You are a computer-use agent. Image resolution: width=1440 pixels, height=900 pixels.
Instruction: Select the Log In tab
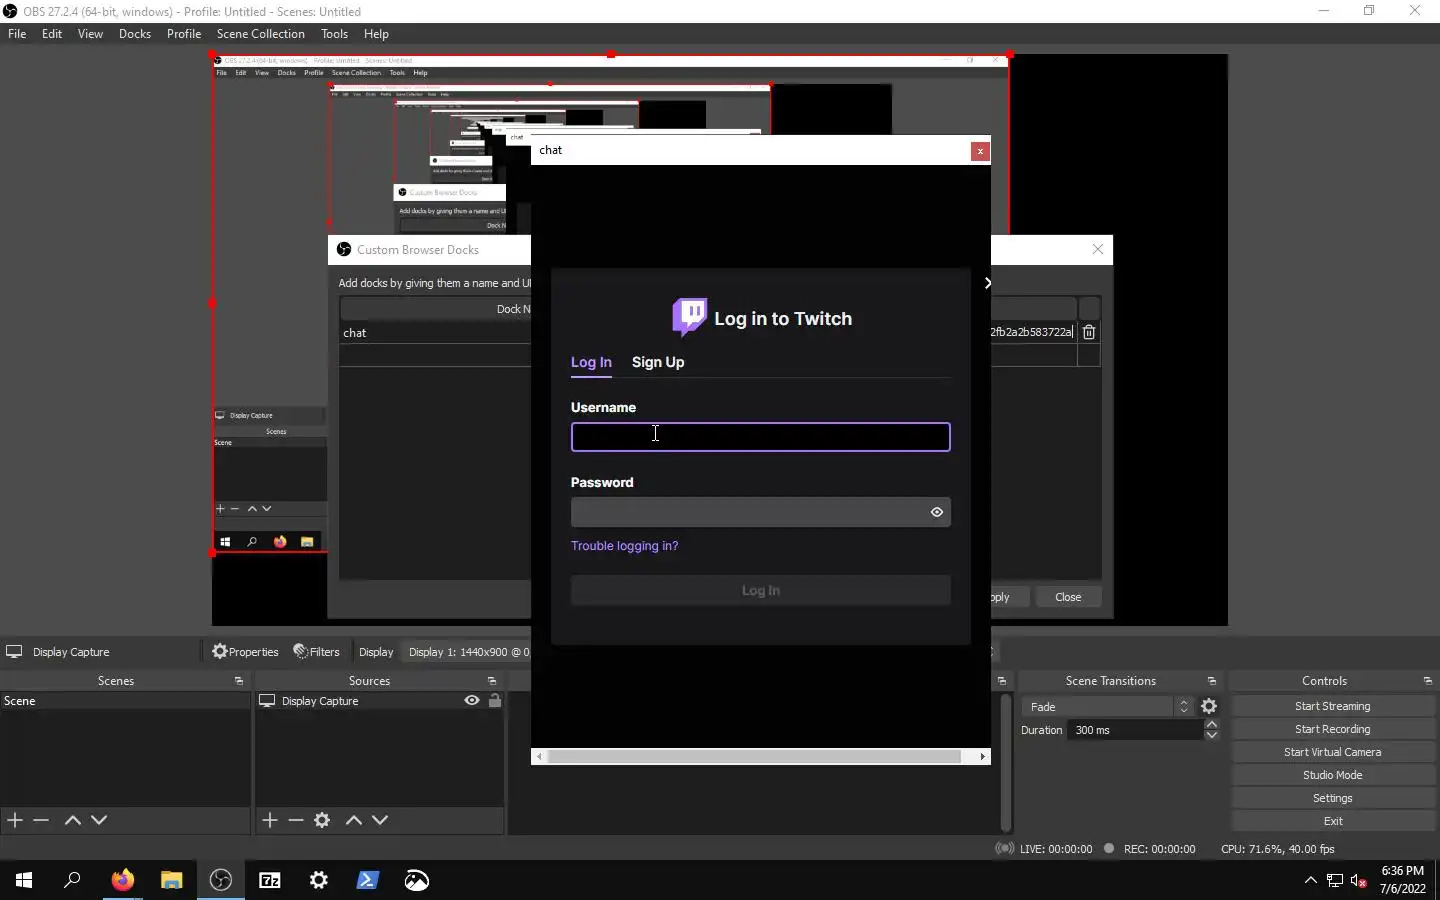click(x=591, y=362)
